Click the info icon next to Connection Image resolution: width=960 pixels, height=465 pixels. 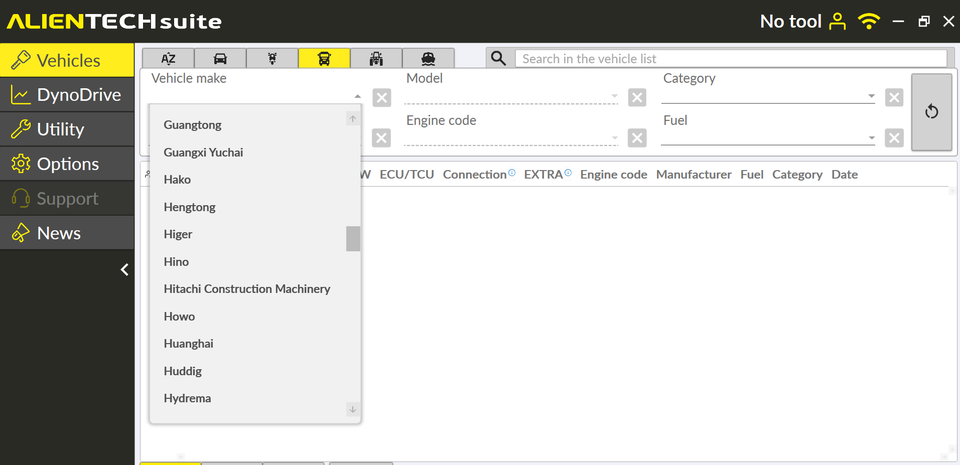point(512,173)
